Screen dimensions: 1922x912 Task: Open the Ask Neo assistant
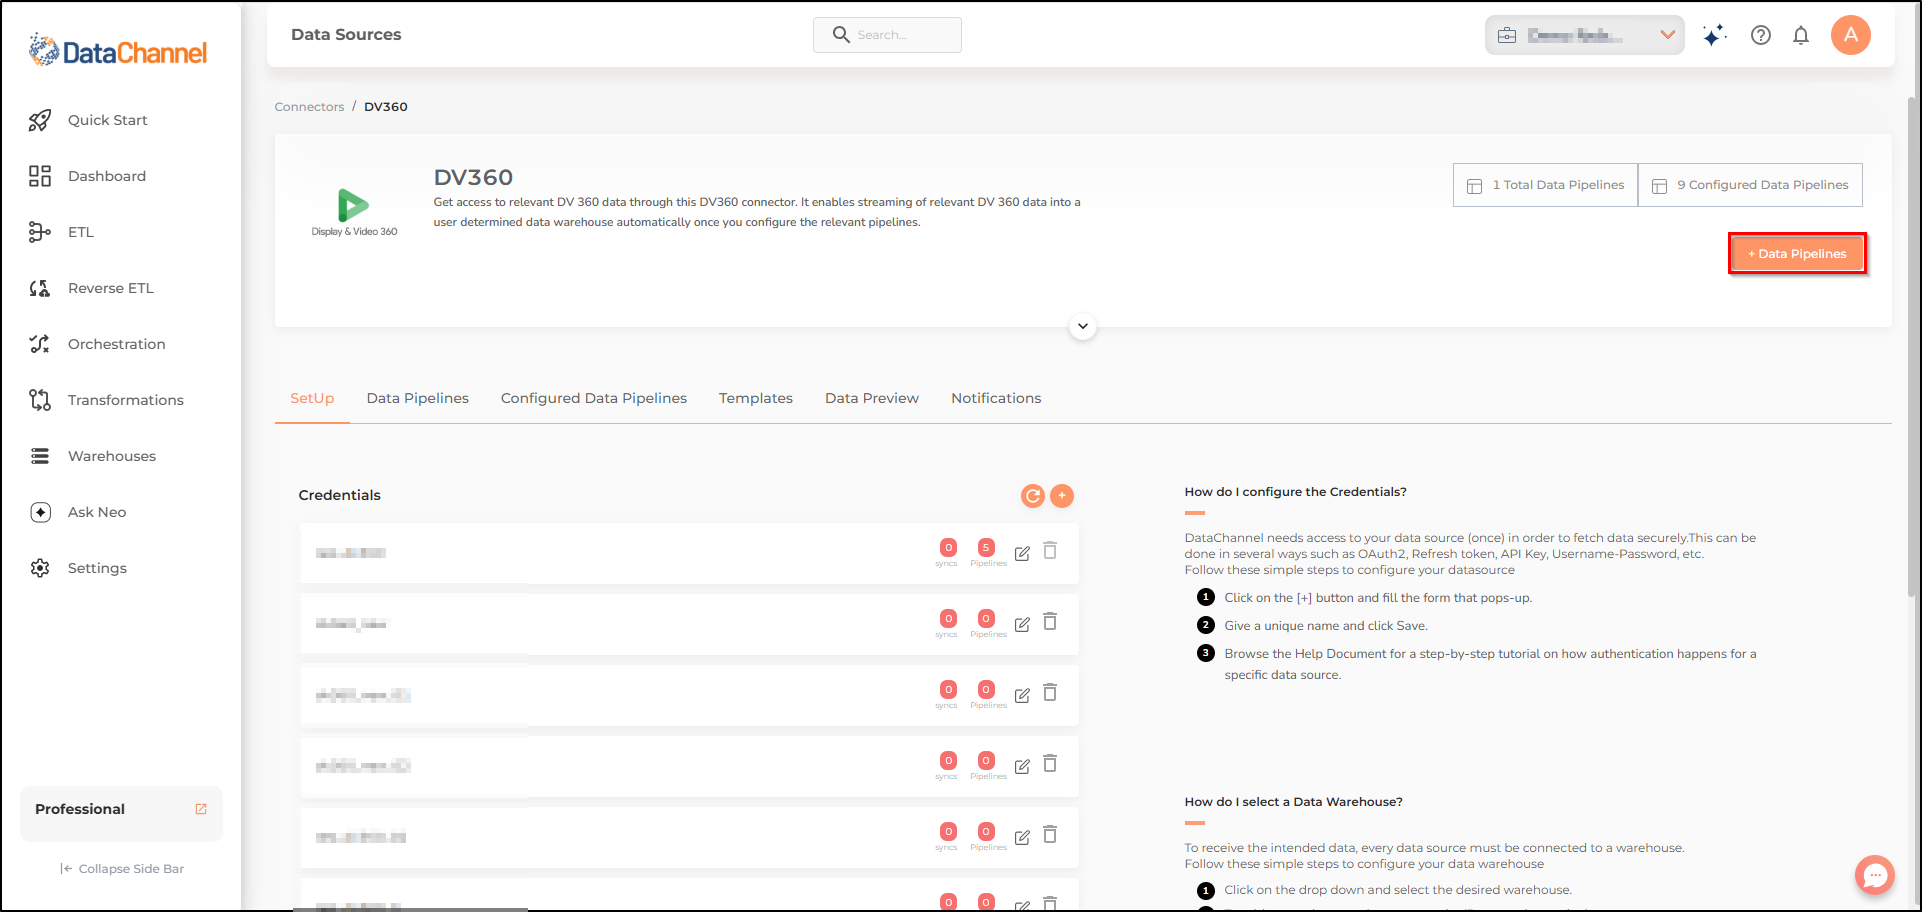tap(78, 512)
